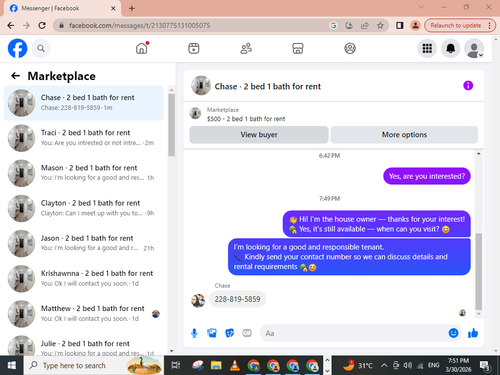Screen dimensions: 500x375
Task: Open the Jason conversation
Action: click(x=84, y=243)
